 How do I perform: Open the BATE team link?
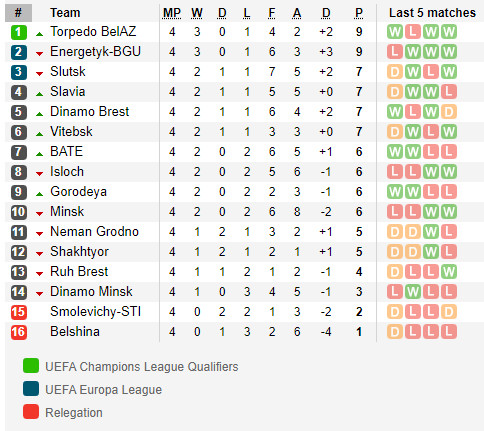pos(66,152)
